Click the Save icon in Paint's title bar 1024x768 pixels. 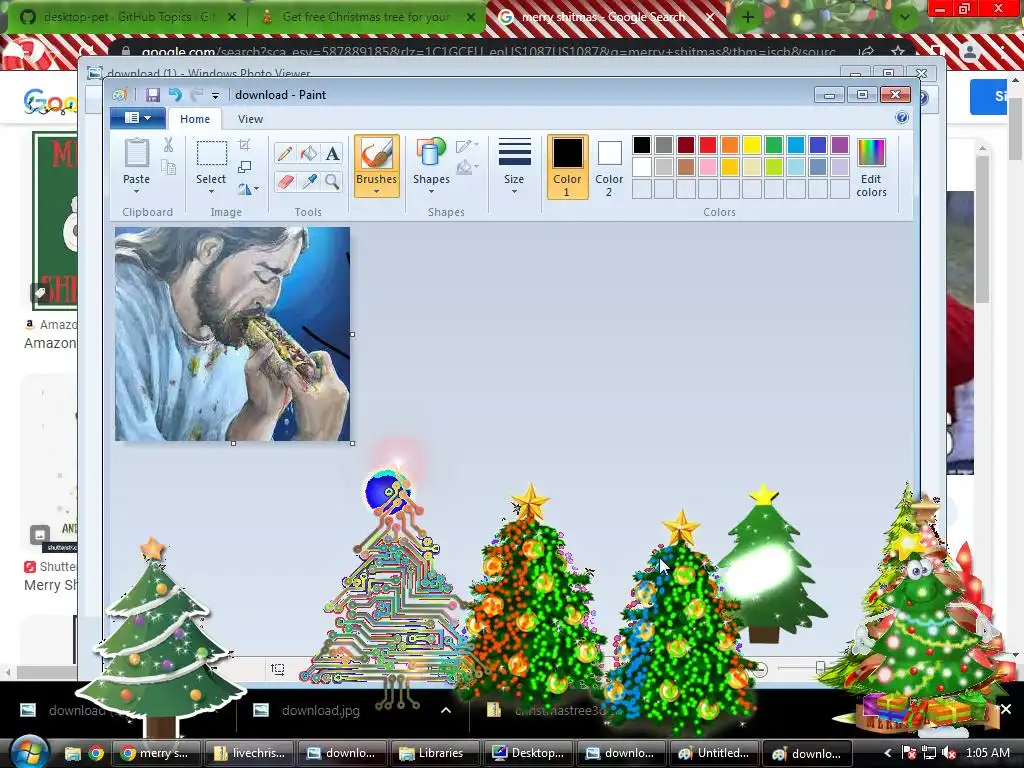(x=152, y=95)
